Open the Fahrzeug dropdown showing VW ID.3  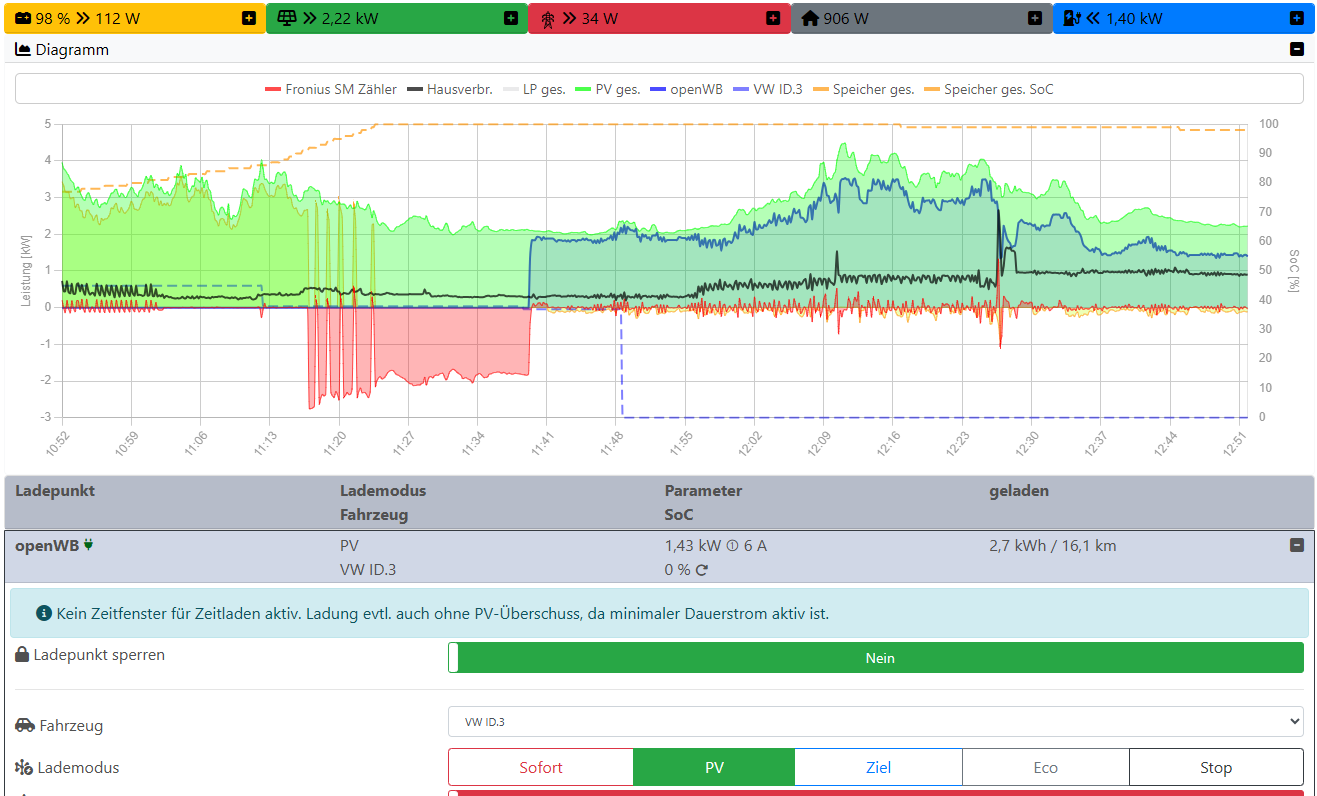(x=875, y=721)
